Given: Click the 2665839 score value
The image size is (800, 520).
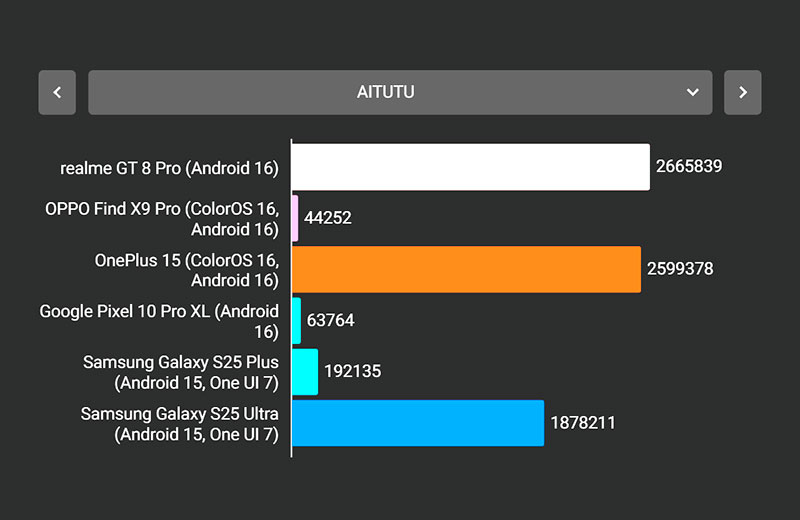Looking at the screenshot, I should [x=689, y=167].
